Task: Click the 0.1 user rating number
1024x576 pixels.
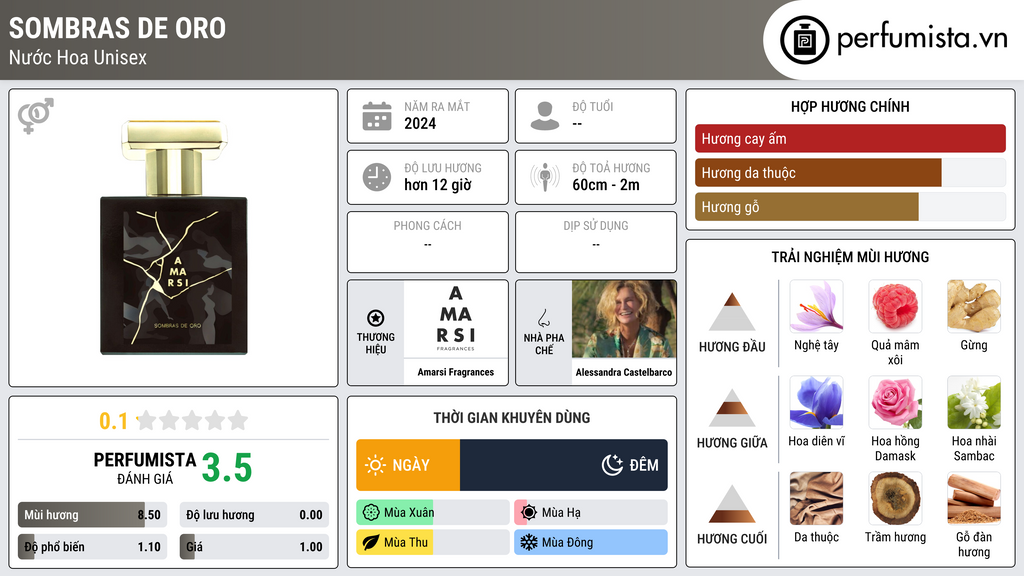Action: click(114, 421)
